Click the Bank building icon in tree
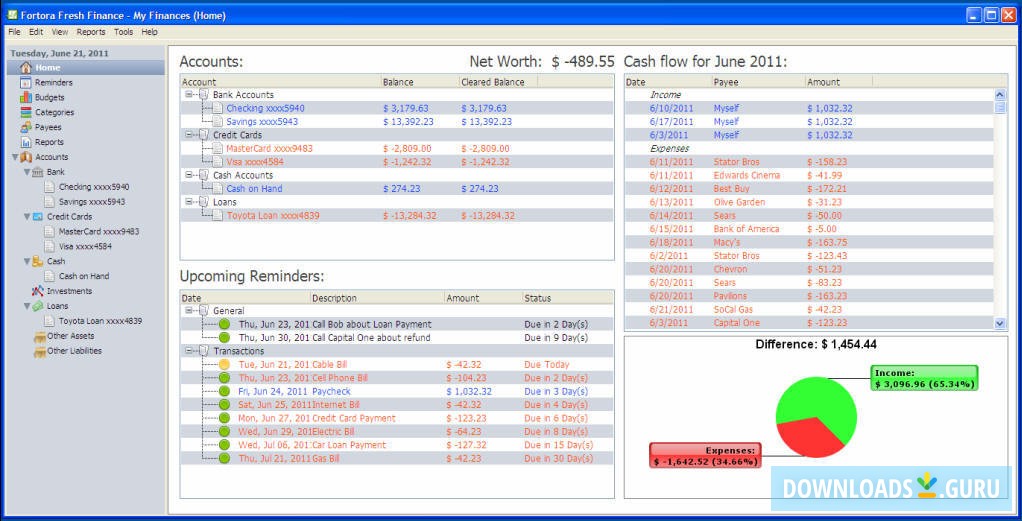1022x521 pixels. click(38, 172)
